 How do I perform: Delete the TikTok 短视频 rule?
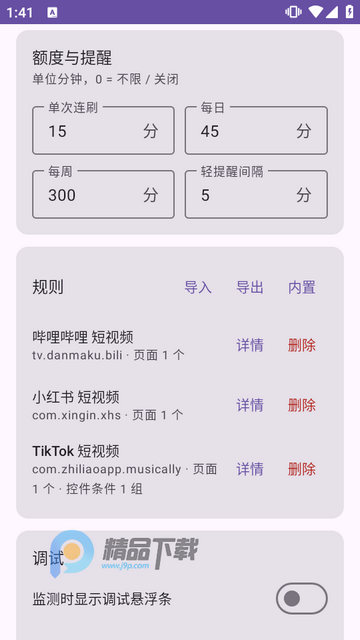coord(302,469)
